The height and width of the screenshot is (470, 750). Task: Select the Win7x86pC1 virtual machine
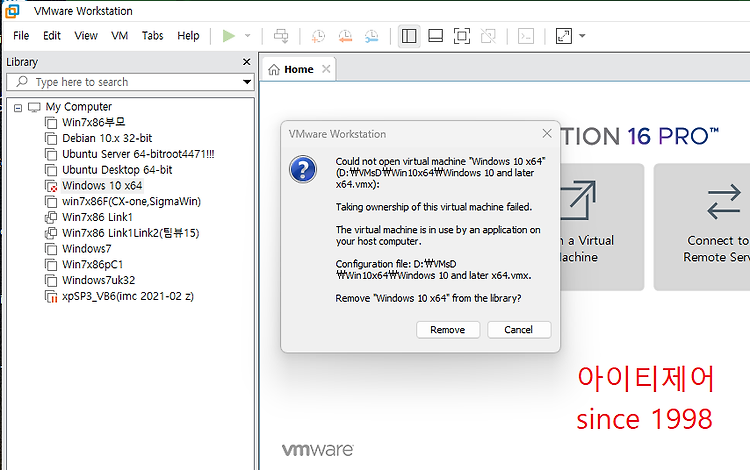coord(93,264)
